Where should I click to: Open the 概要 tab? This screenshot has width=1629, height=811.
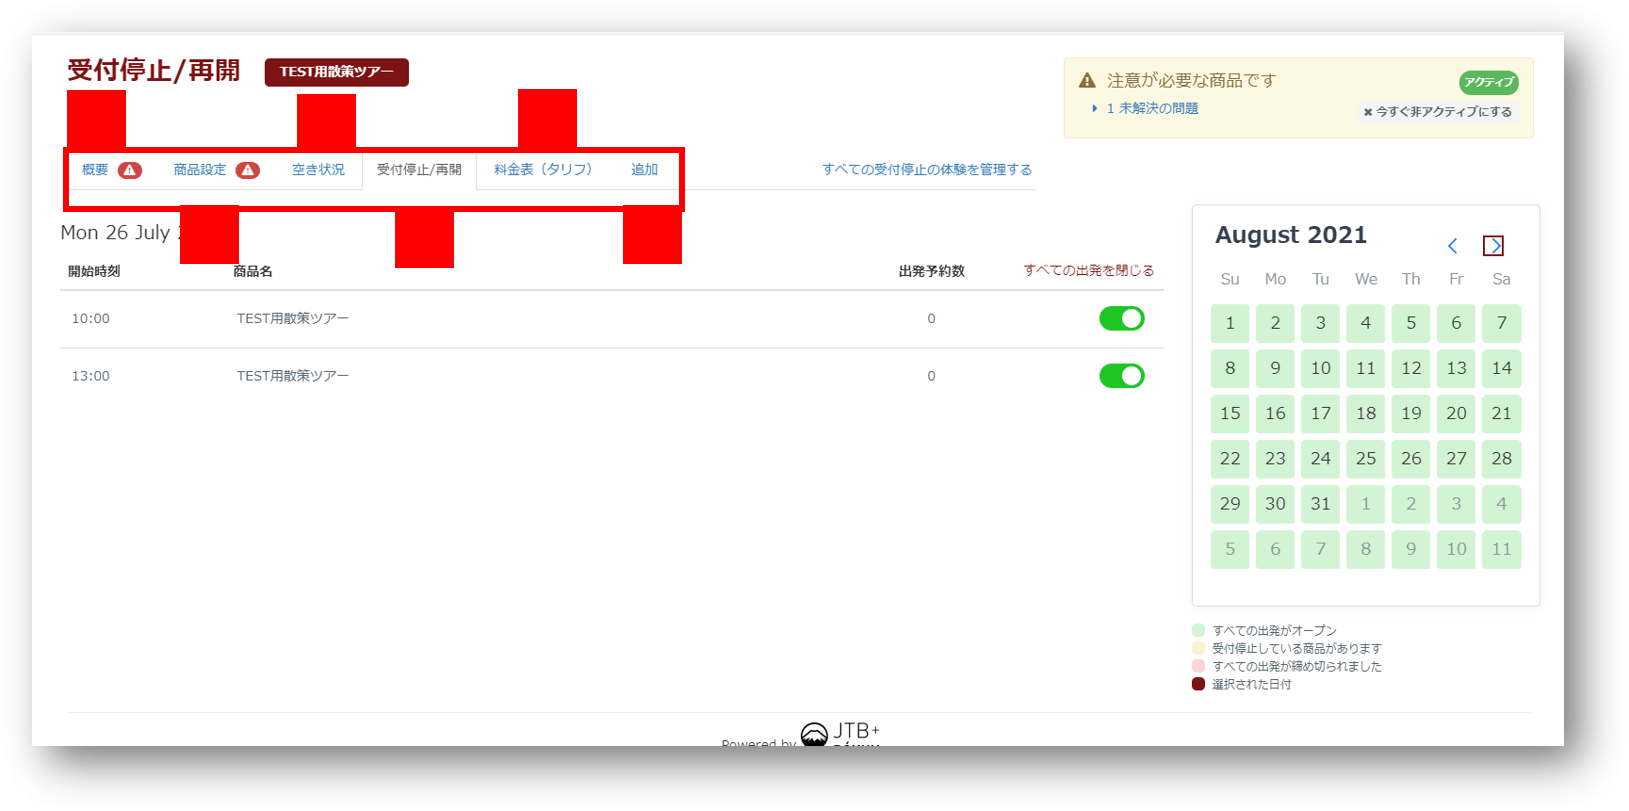95,170
